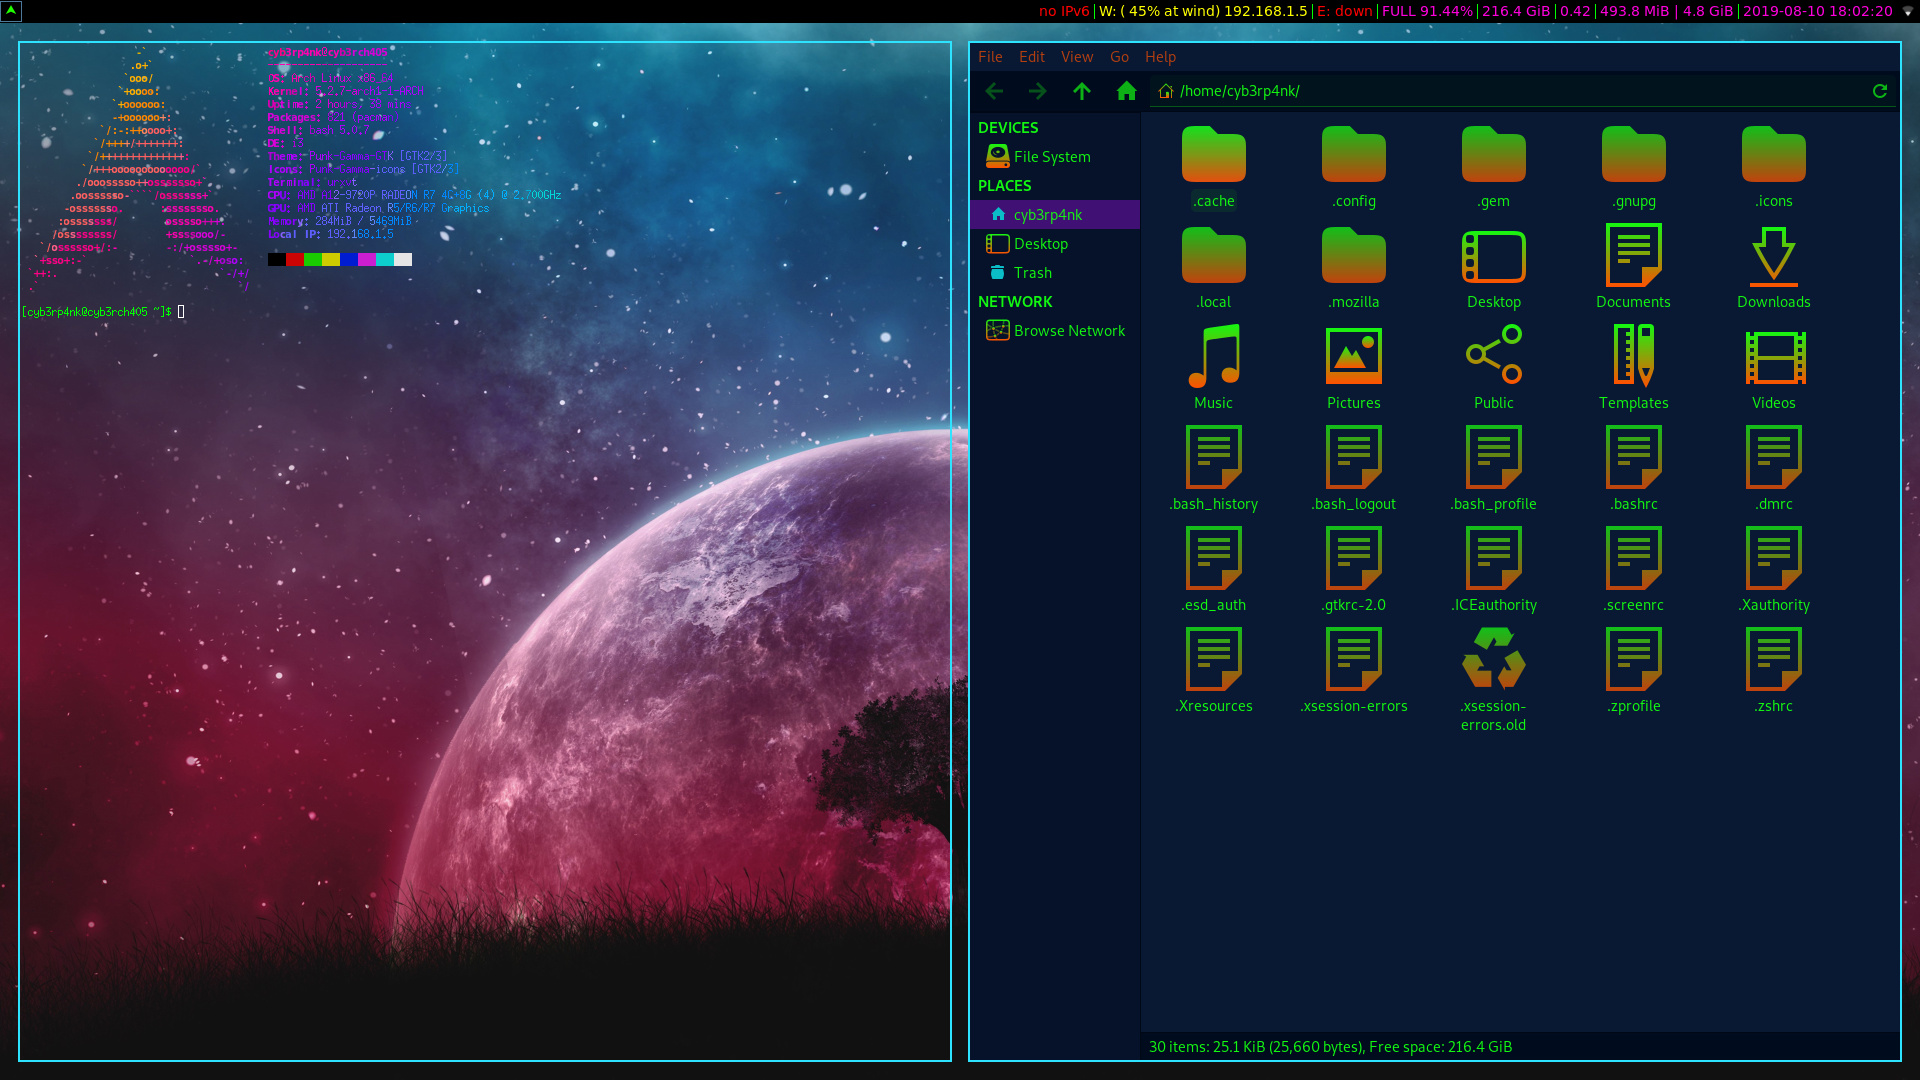The height and width of the screenshot is (1080, 1920).
Task: Select the .xsession-errors file
Action: pyautogui.click(x=1354, y=672)
